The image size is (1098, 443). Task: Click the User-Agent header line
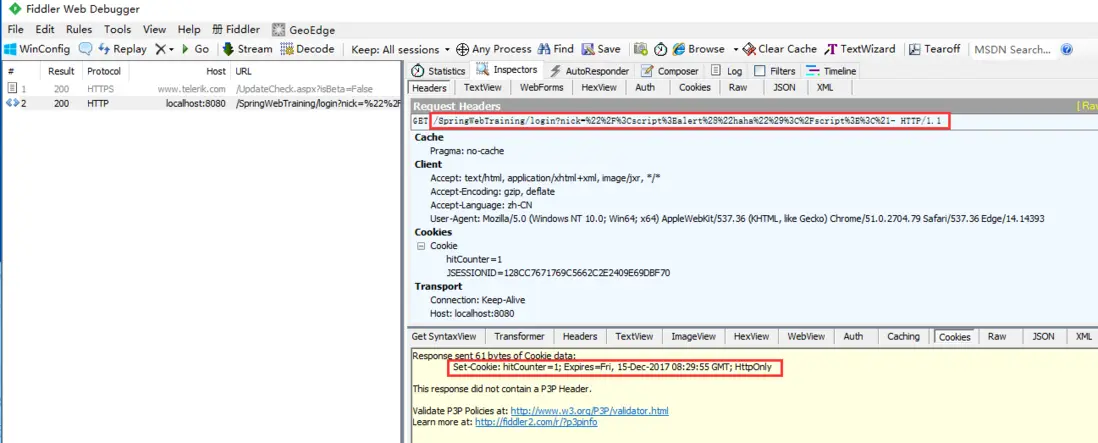coord(737,218)
